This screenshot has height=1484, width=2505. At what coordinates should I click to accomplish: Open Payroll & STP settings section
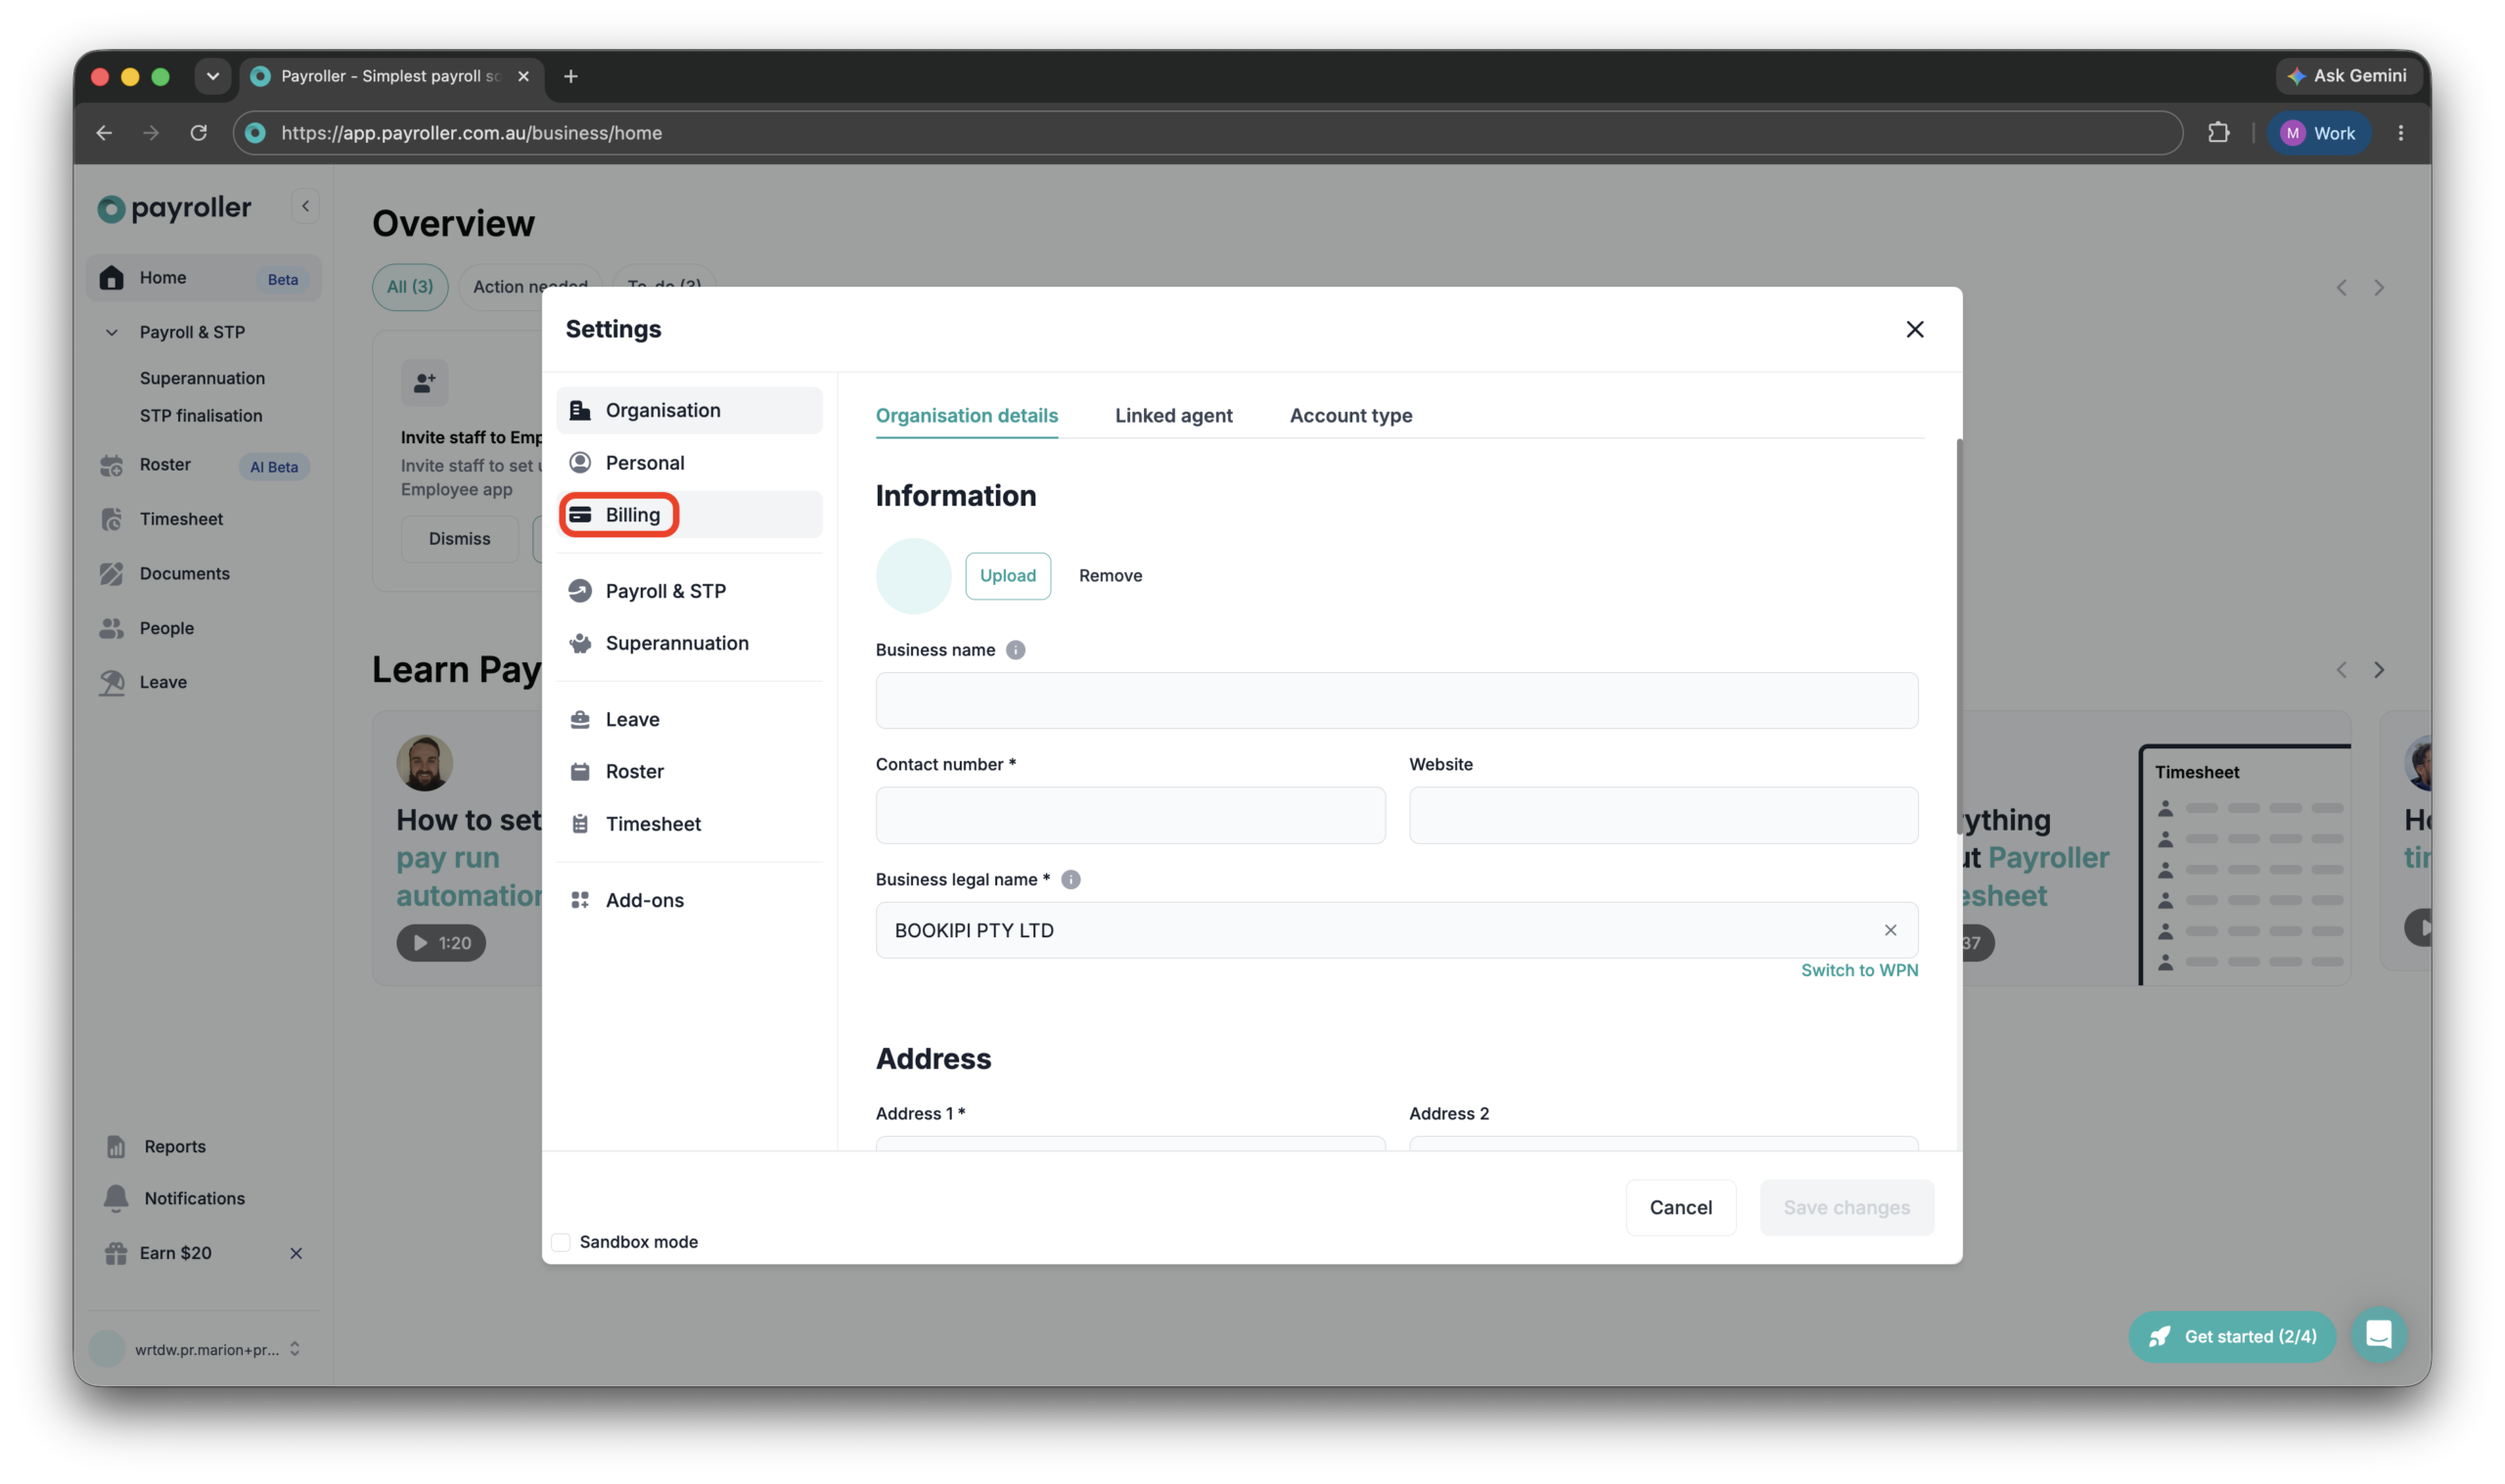click(689, 591)
